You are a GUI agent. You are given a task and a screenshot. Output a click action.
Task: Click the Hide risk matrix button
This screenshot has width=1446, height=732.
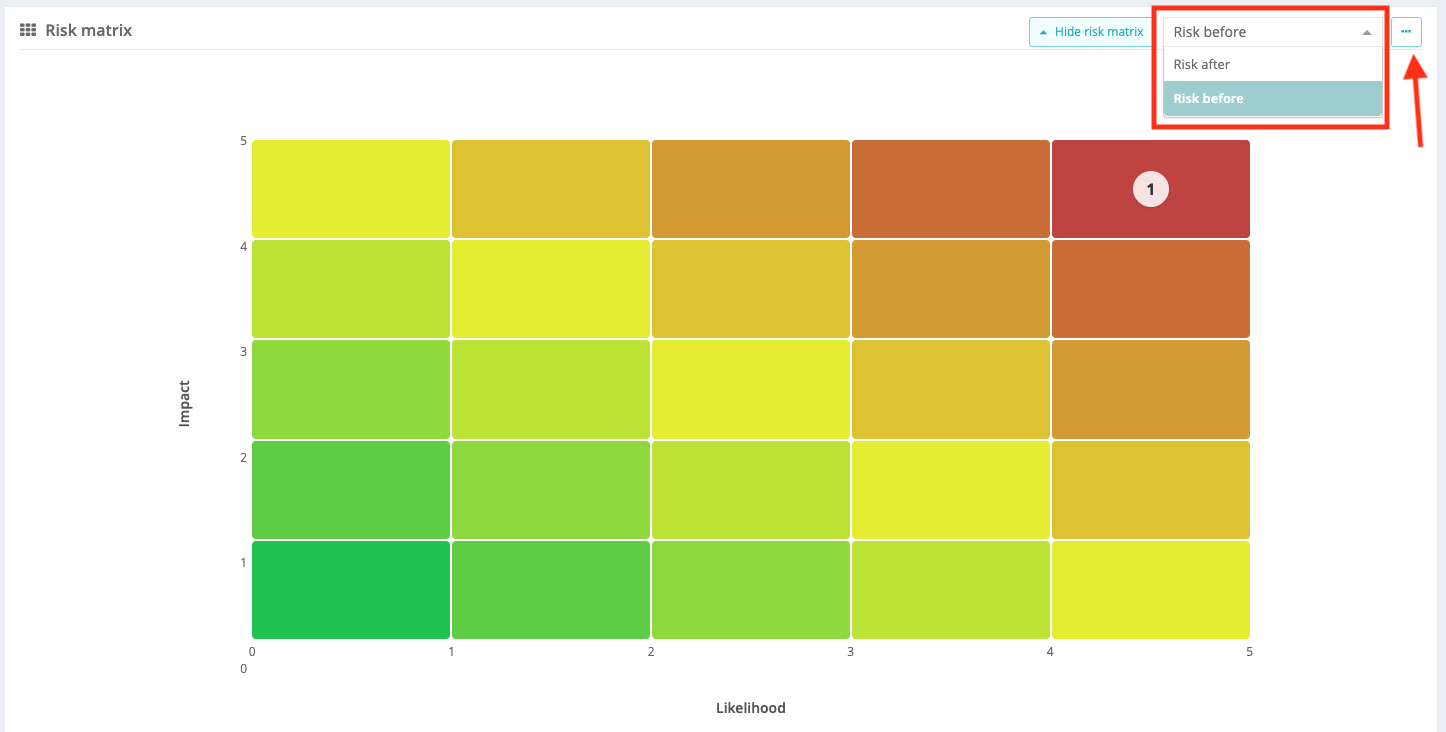click(x=1092, y=32)
